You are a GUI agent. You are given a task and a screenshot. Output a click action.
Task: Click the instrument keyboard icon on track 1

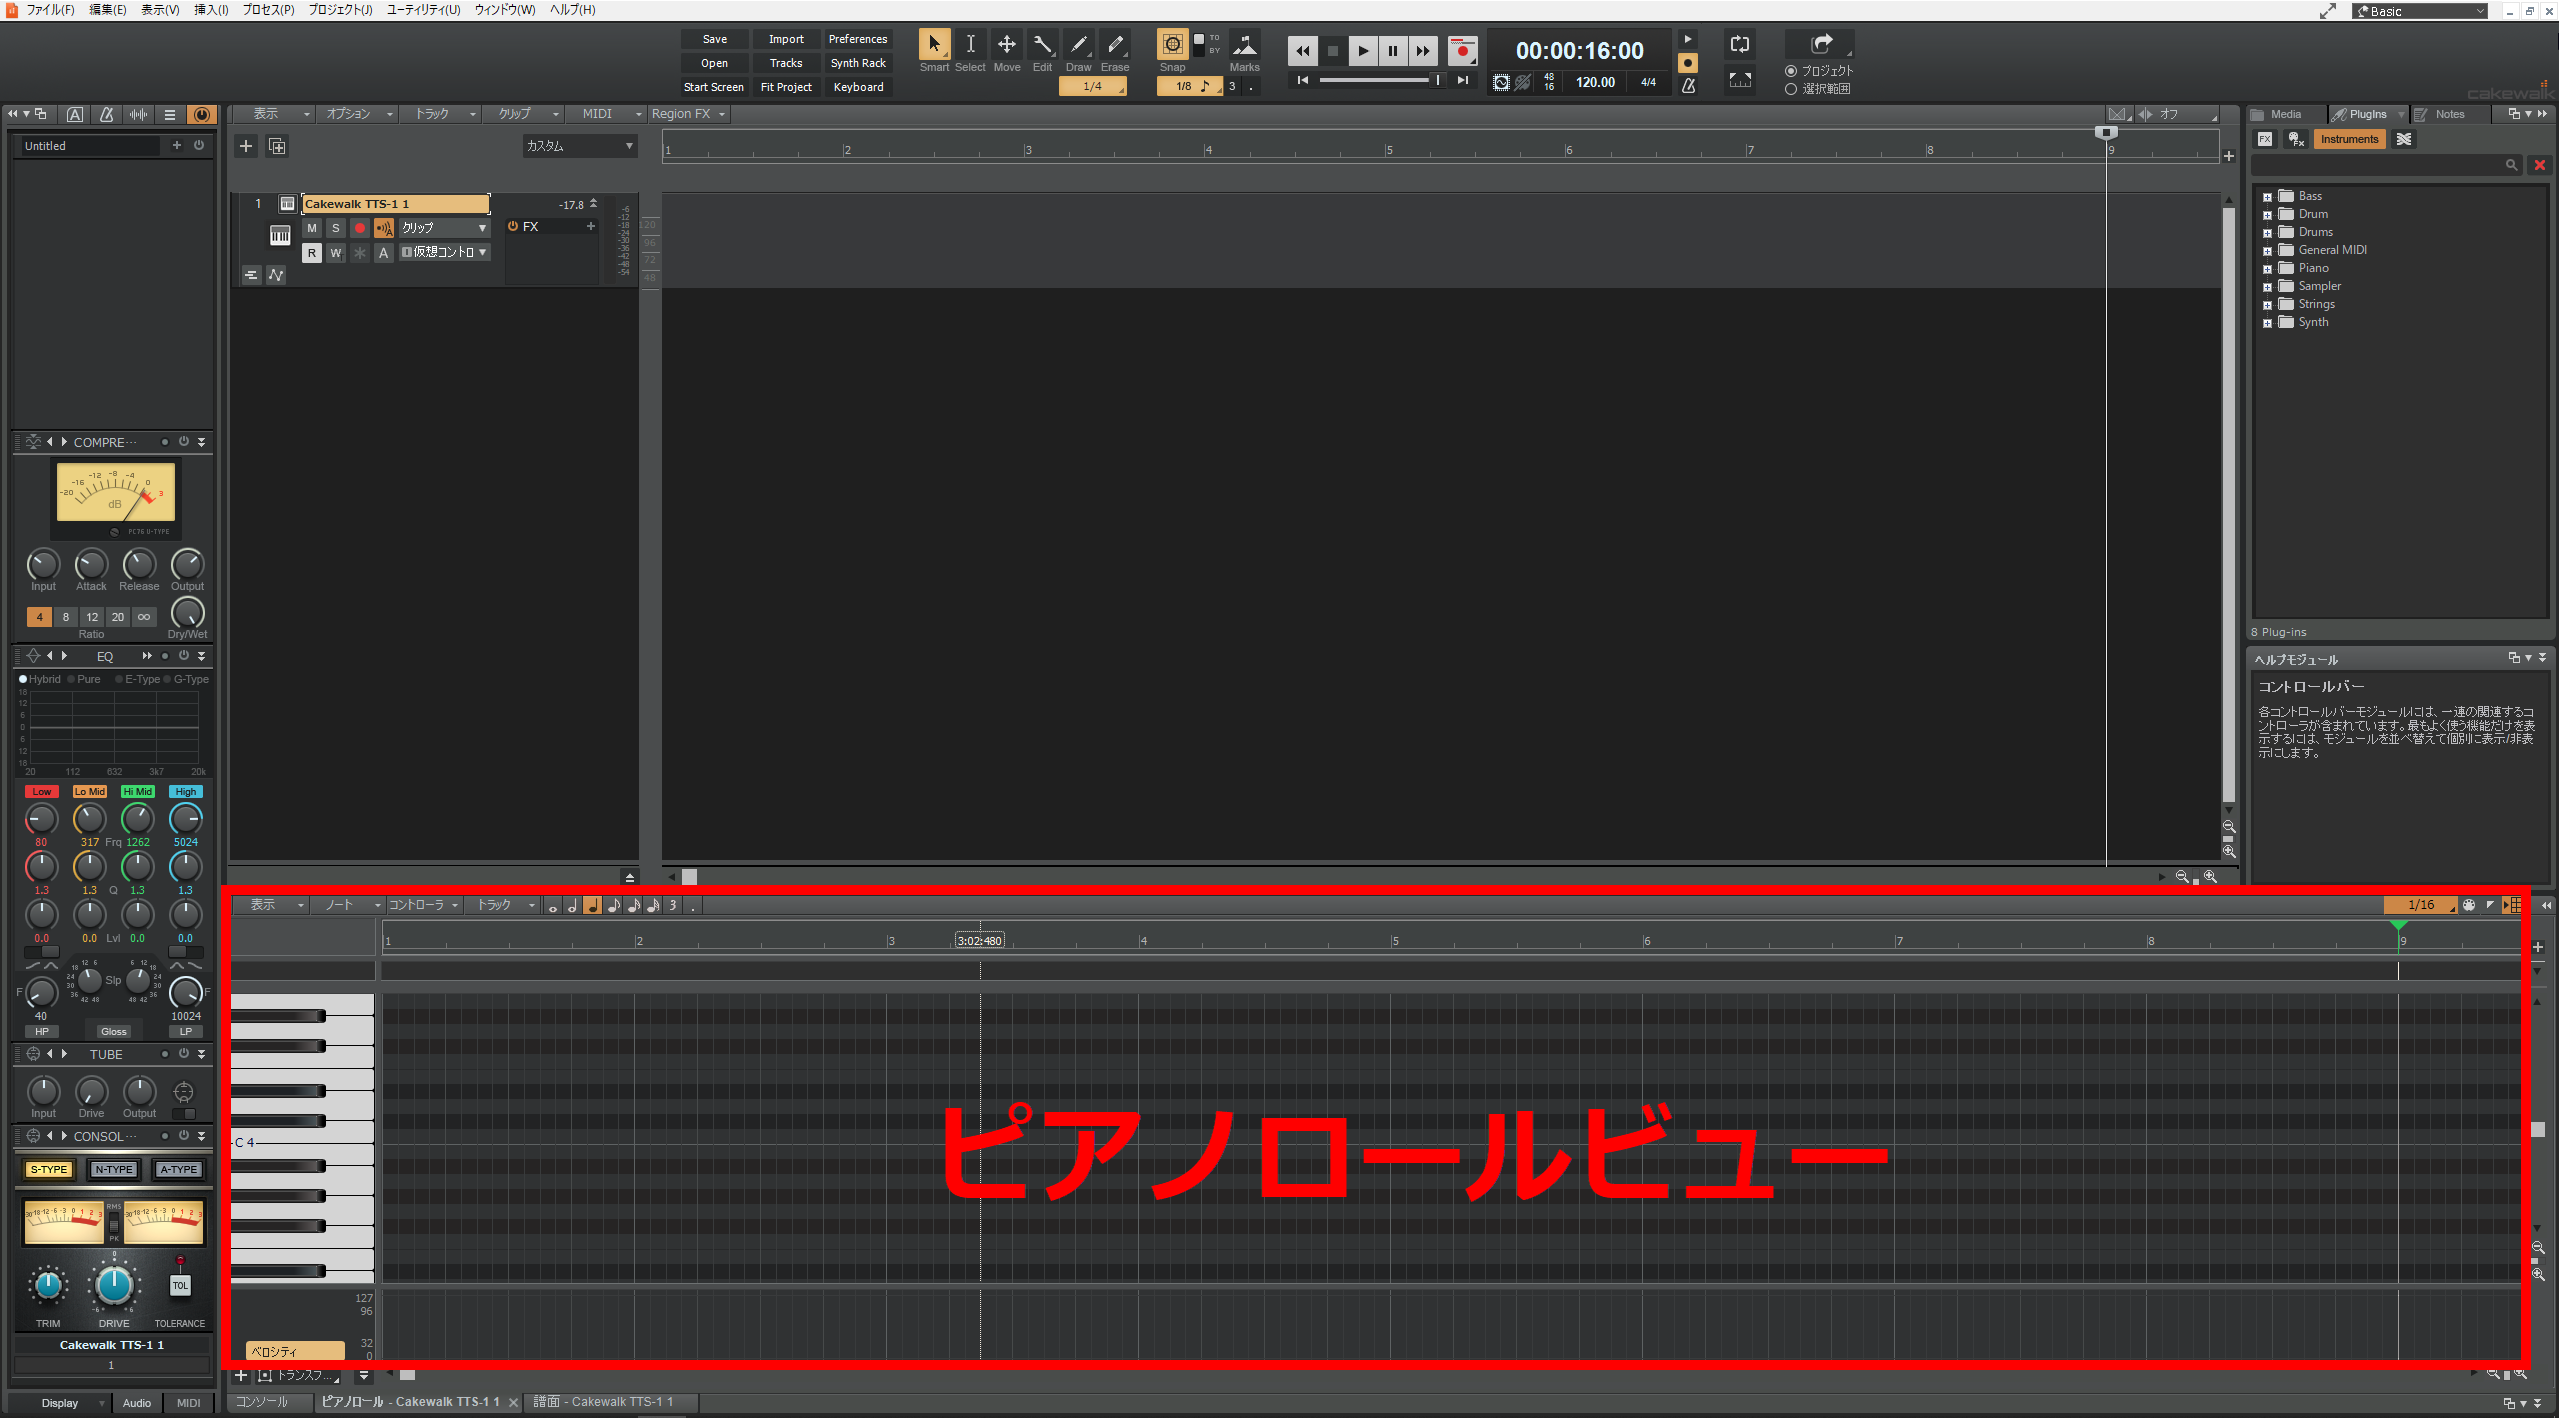click(280, 235)
